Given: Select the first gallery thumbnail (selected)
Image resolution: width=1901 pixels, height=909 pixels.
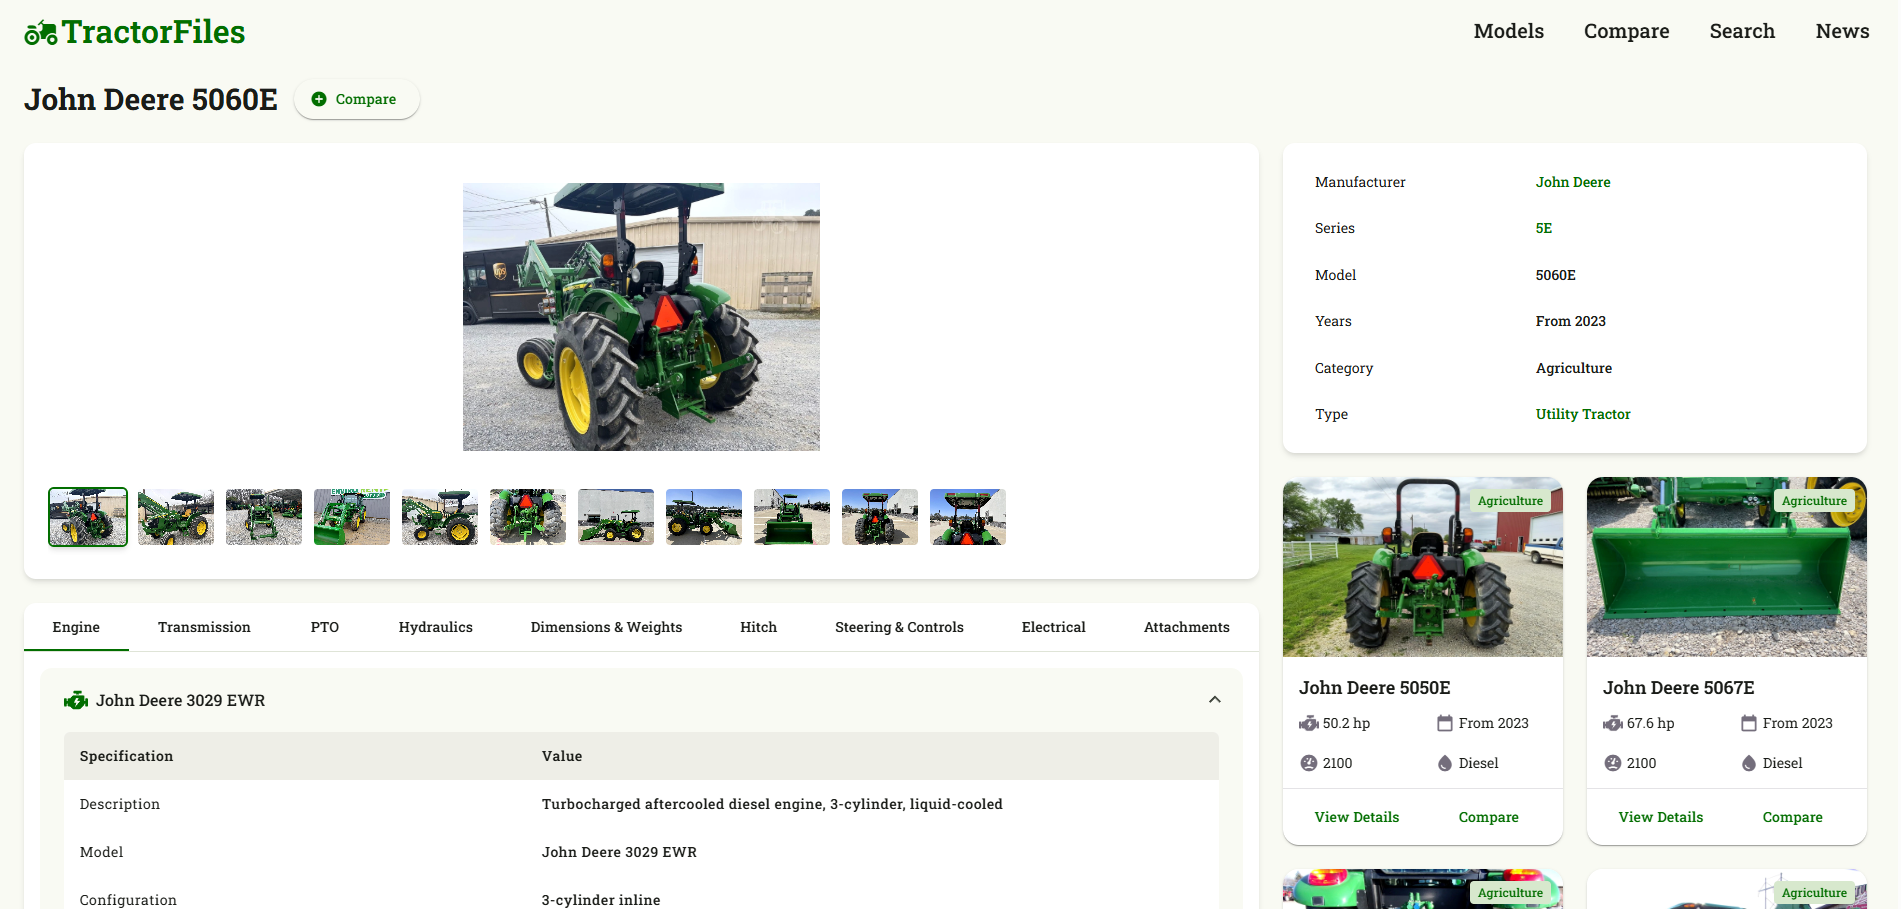Looking at the screenshot, I should pyautogui.click(x=88, y=517).
